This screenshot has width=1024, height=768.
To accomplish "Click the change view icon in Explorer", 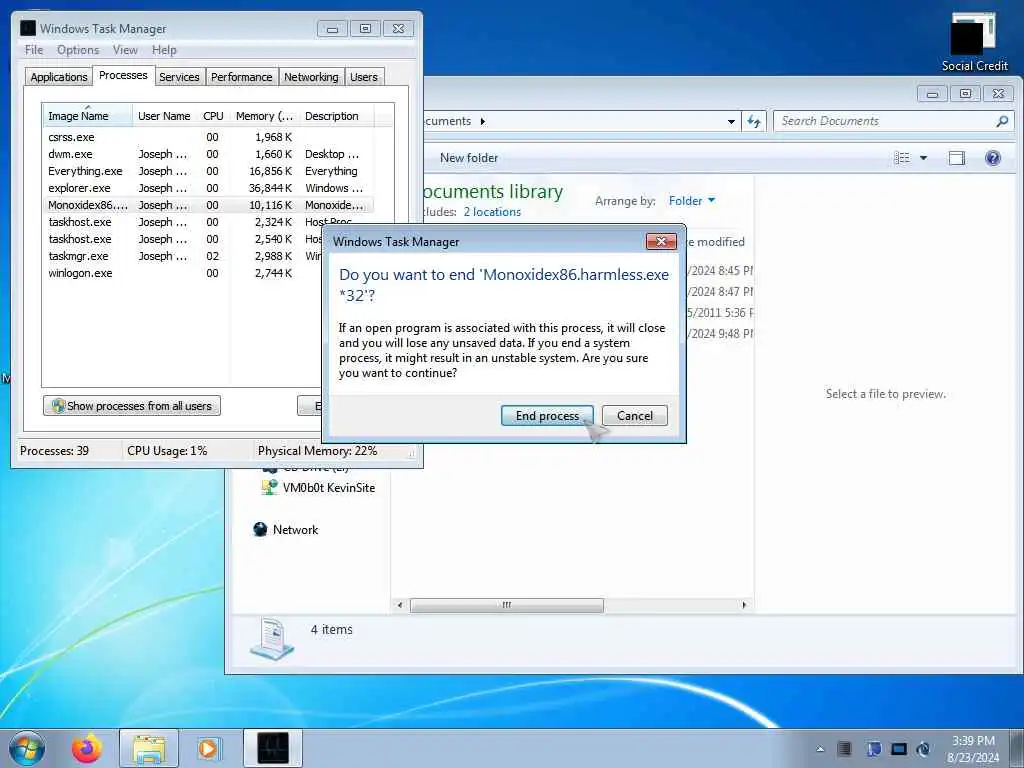I will (902, 158).
